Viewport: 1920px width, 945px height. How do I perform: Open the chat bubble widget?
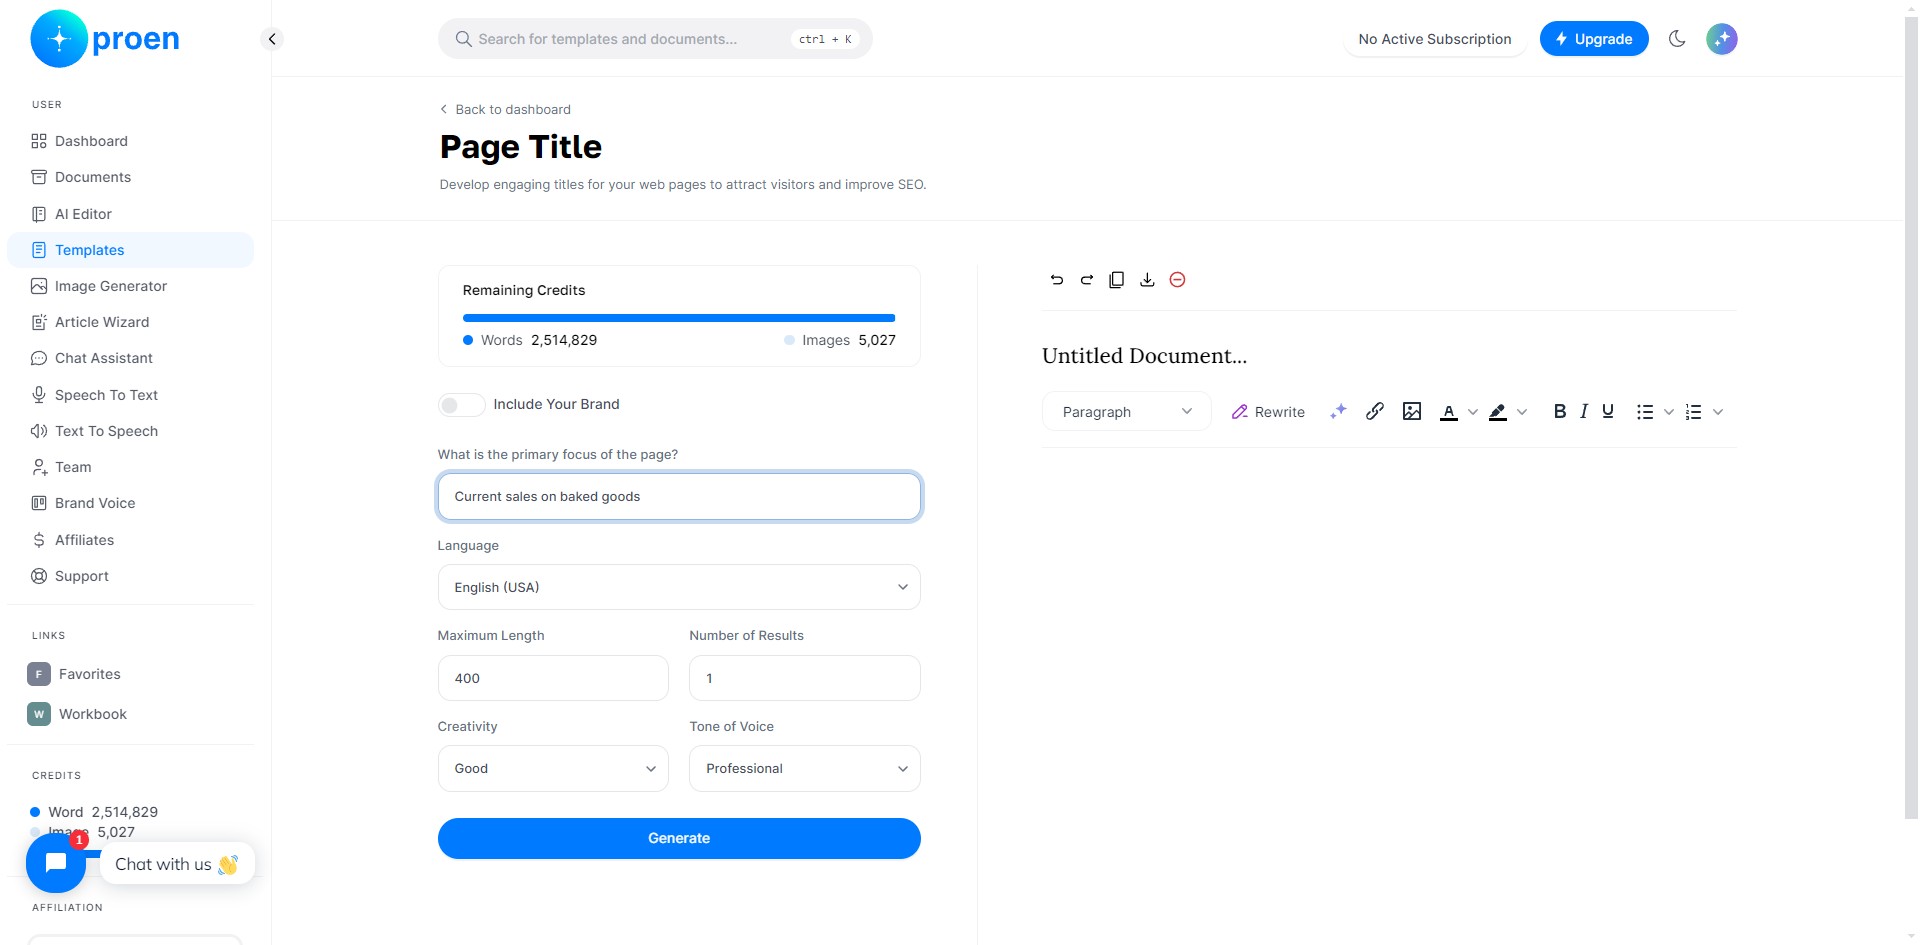56,863
